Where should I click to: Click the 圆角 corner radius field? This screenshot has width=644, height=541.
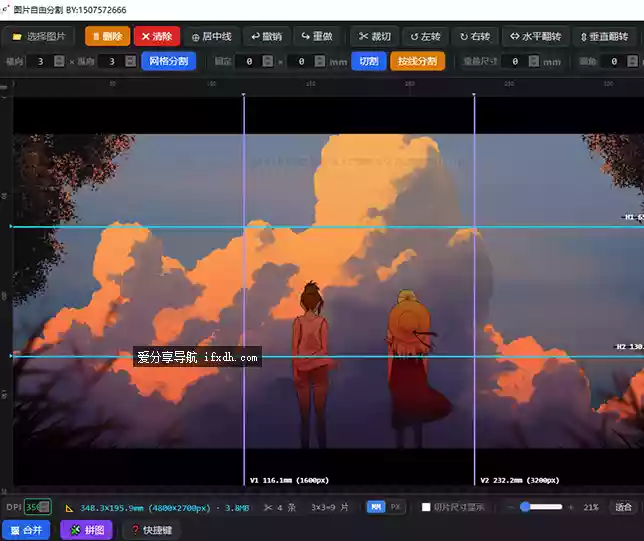(x=614, y=62)
